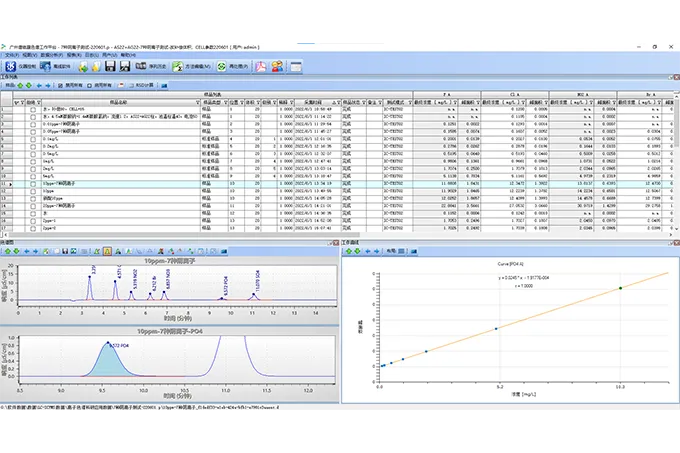Click the window layout icon in main toolbar
680x453 pixels.
296,66
